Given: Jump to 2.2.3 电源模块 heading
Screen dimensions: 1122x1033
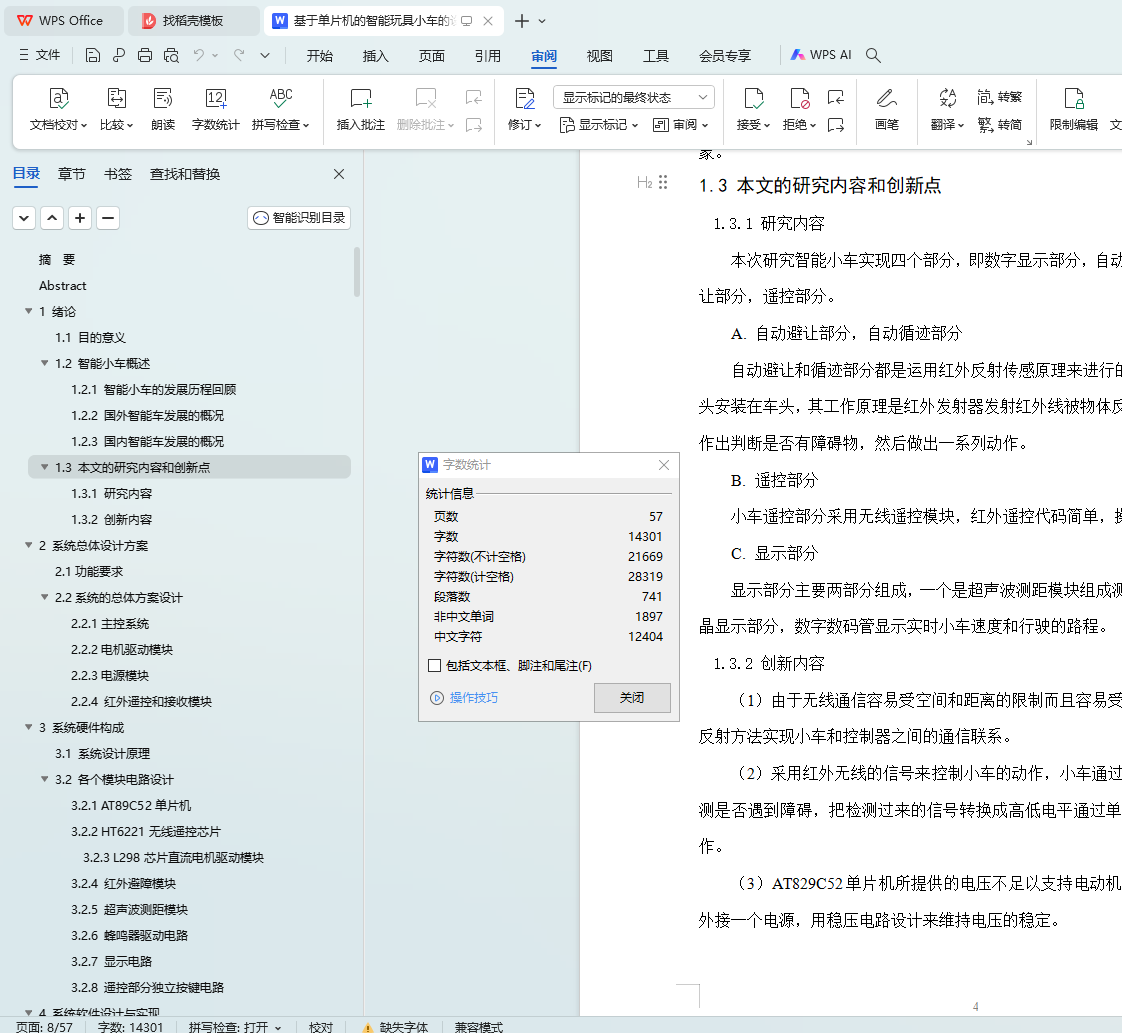Looking at the screenshot, I should click(x=109, y=675).
